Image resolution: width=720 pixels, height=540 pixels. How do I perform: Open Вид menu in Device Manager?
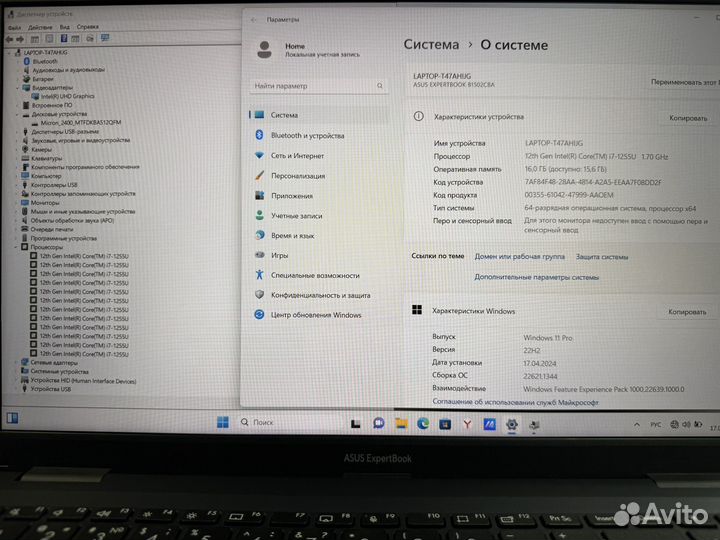point(65,27)
